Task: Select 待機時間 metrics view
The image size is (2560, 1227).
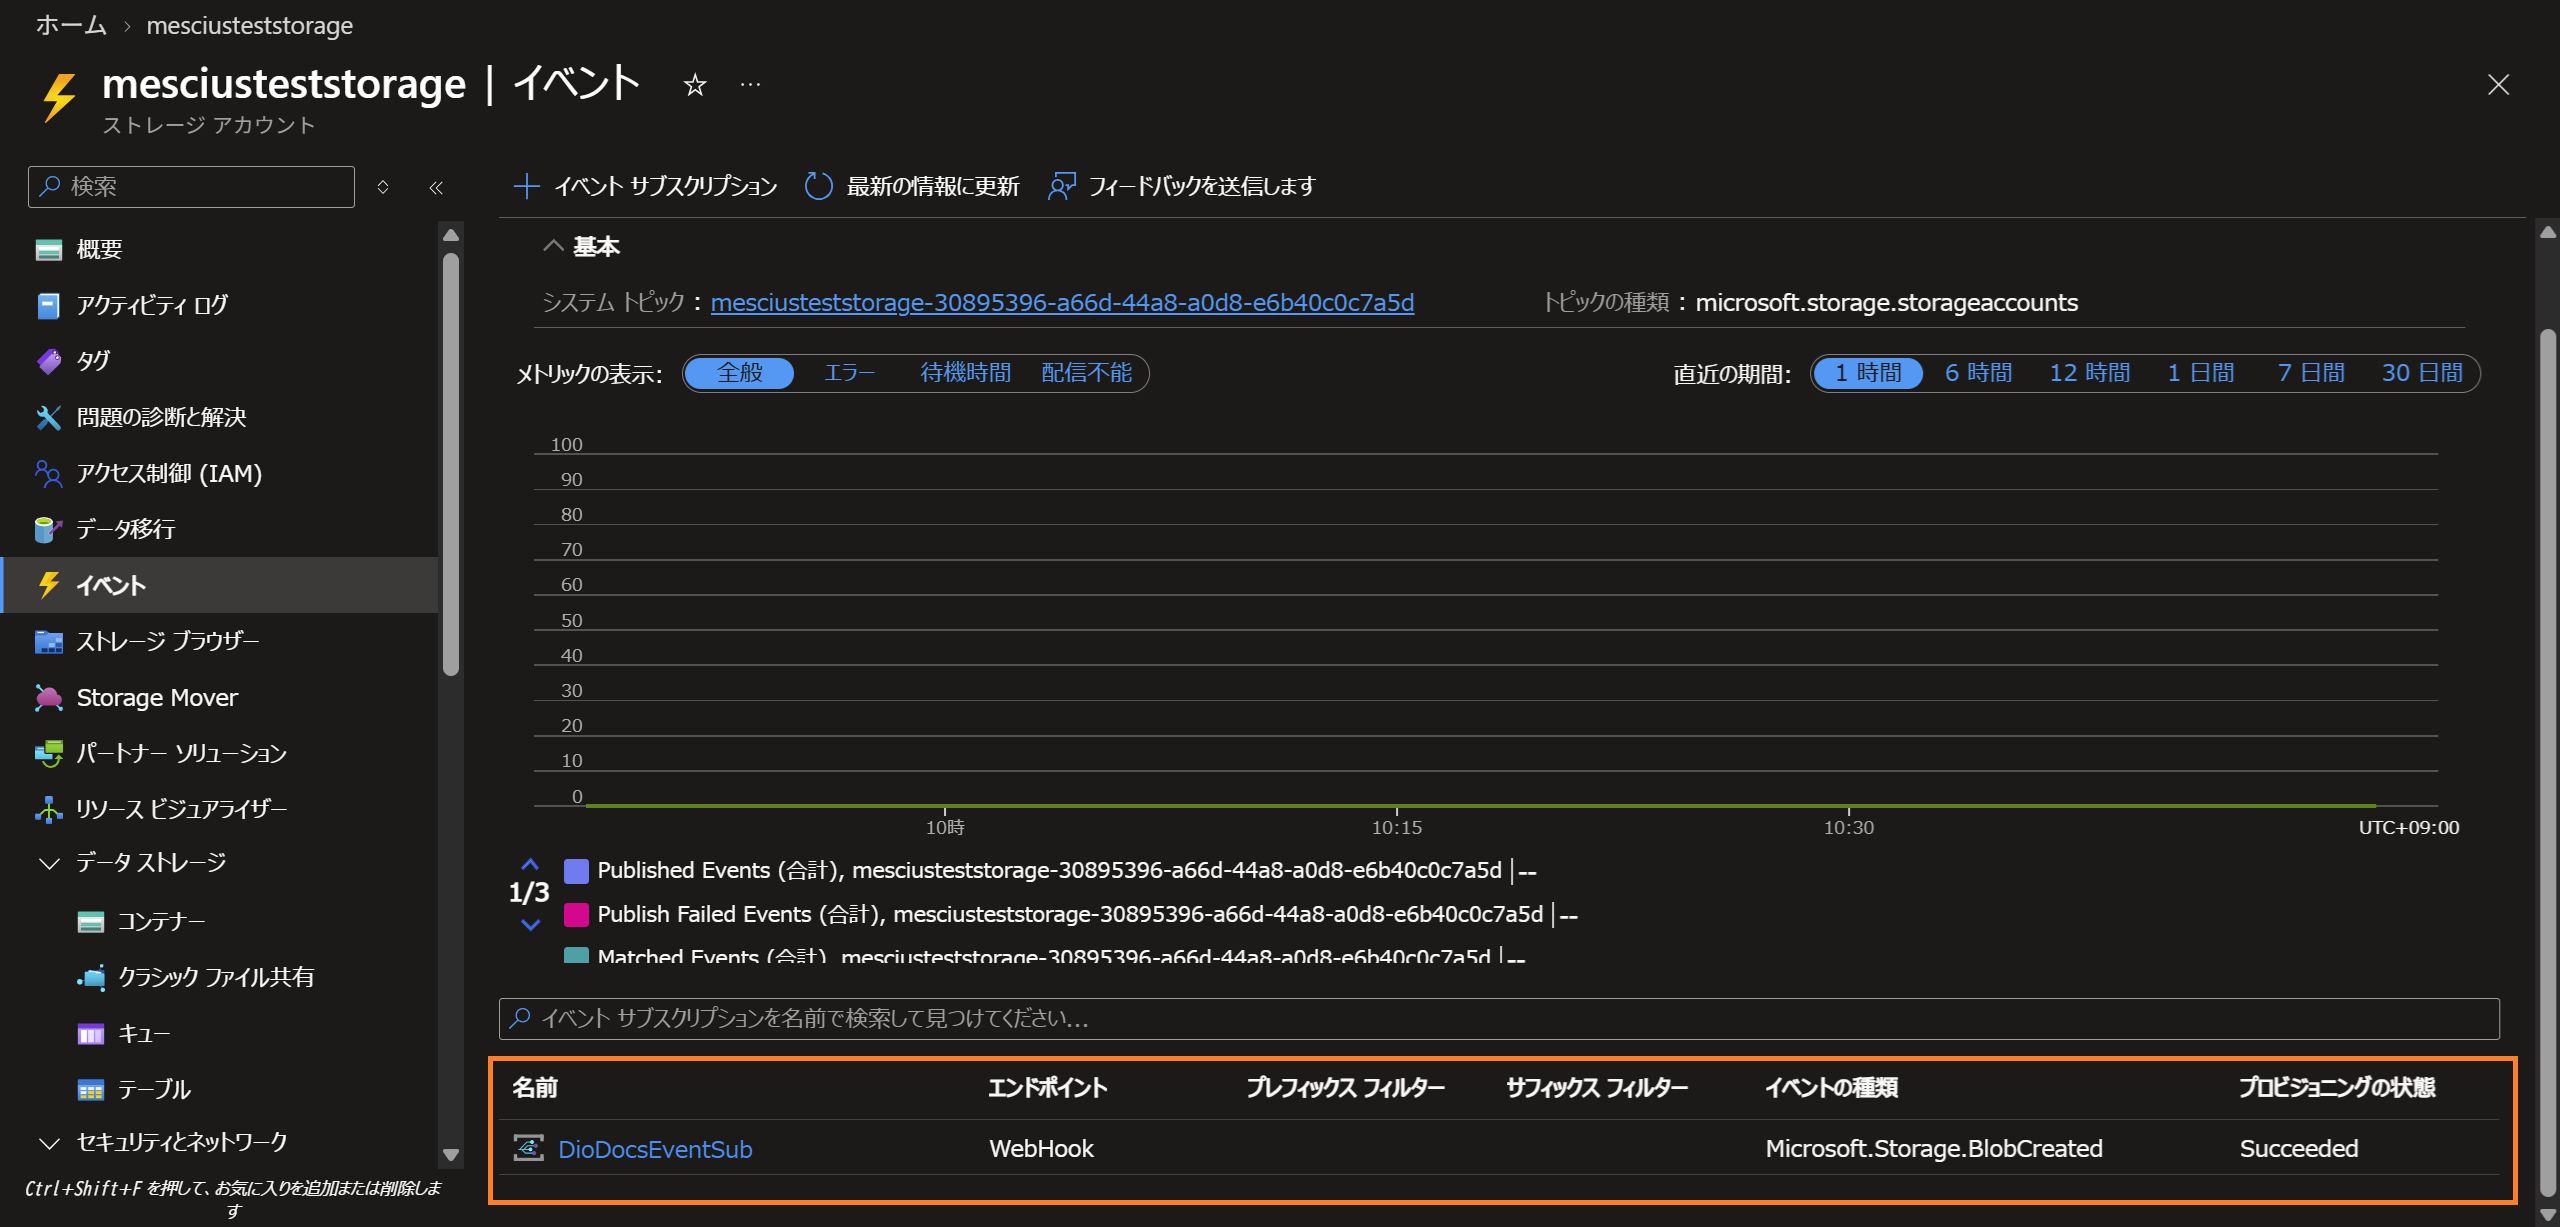Action: coord(965,373)
